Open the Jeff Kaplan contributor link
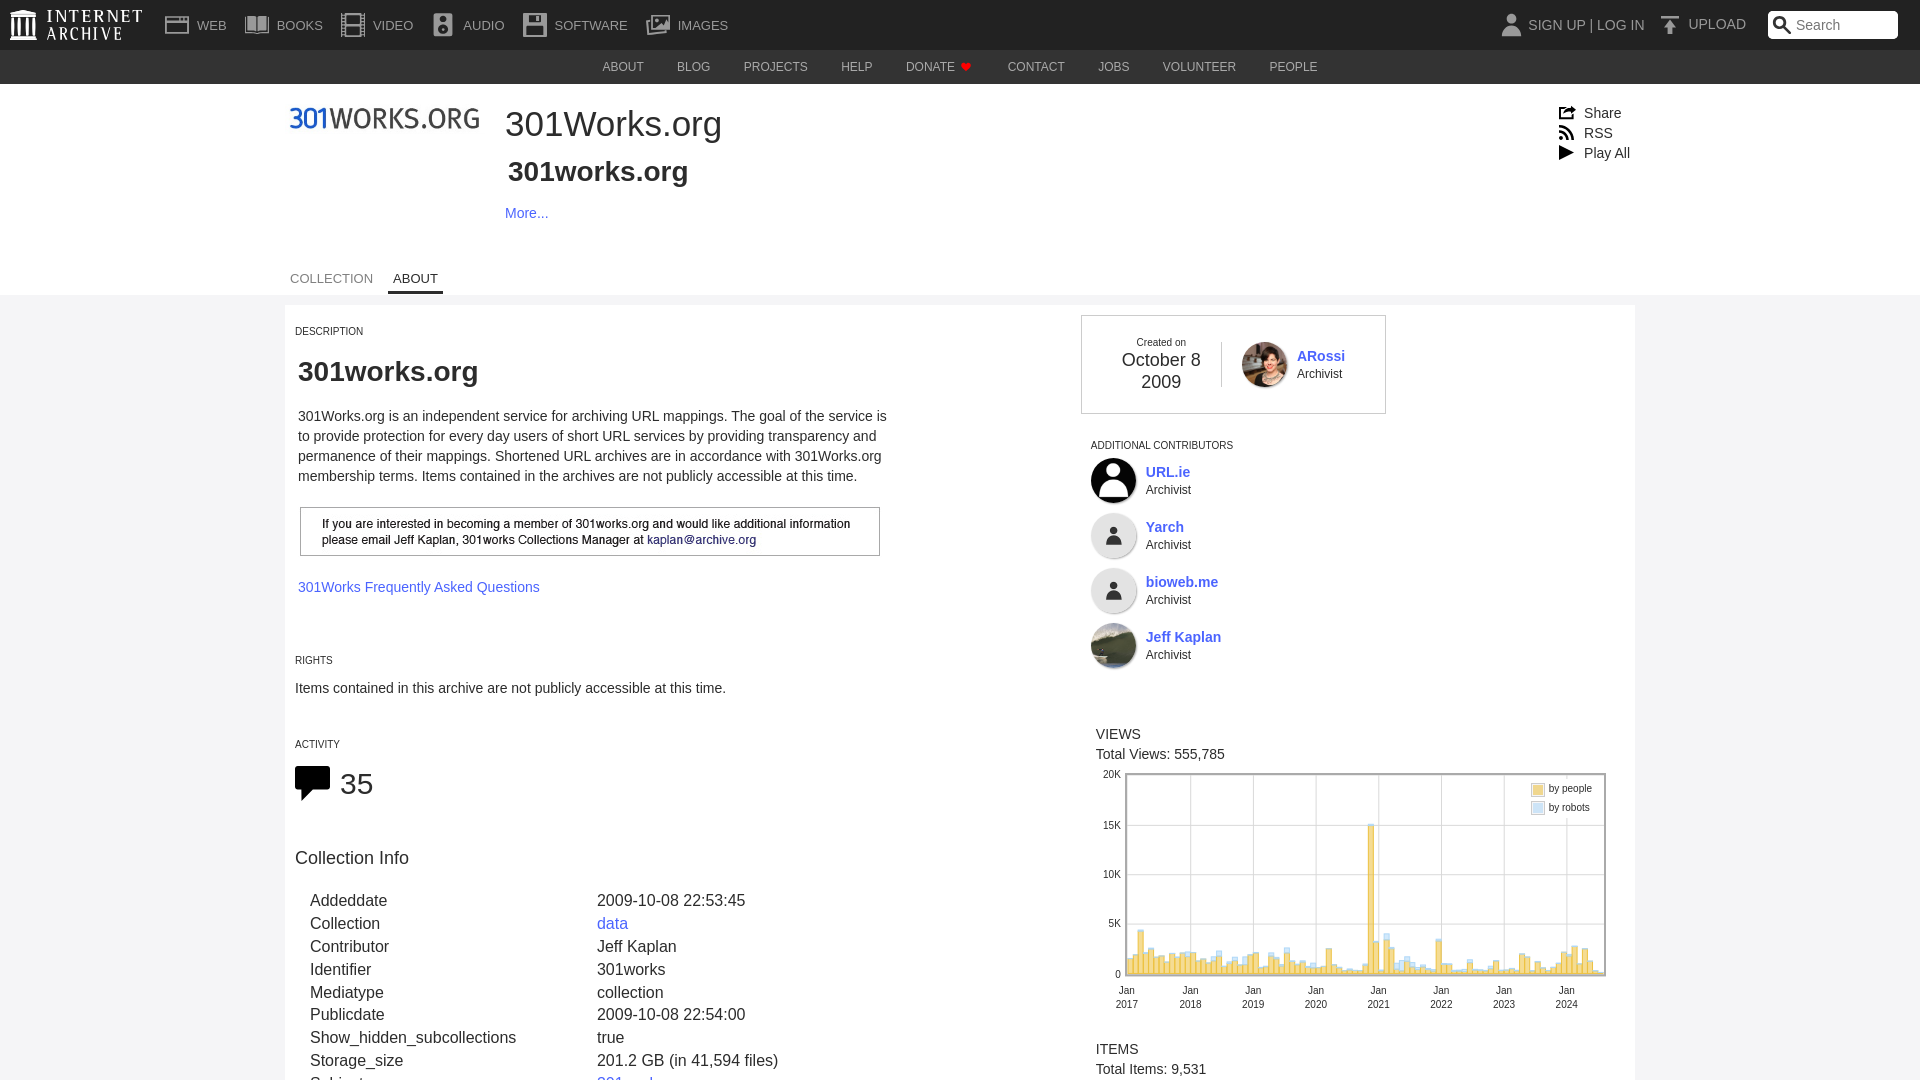Viewport: 1920px width, 1080px height. (x=1183, y=637)
